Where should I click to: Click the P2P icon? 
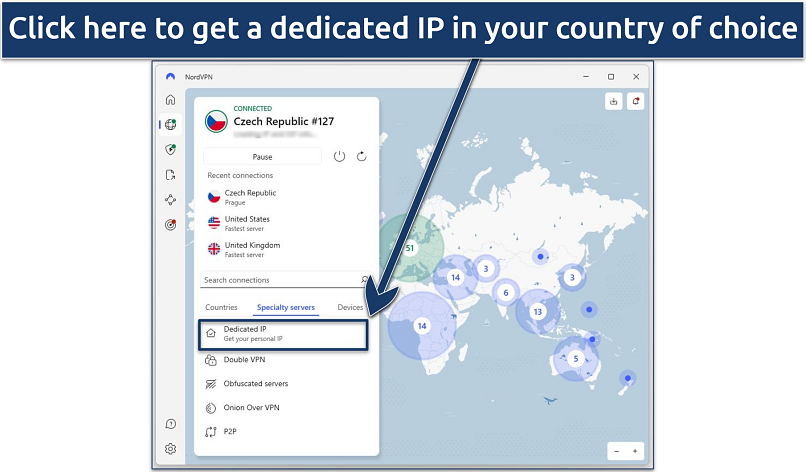click(x=211, y=432)
